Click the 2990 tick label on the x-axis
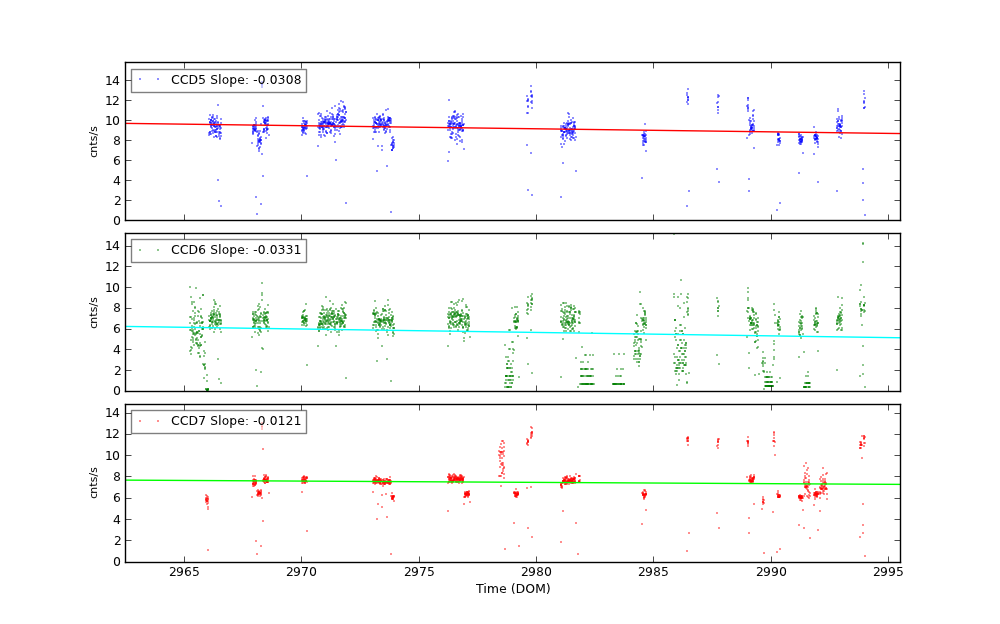1000x624 pixels. [x=771, y=572]
